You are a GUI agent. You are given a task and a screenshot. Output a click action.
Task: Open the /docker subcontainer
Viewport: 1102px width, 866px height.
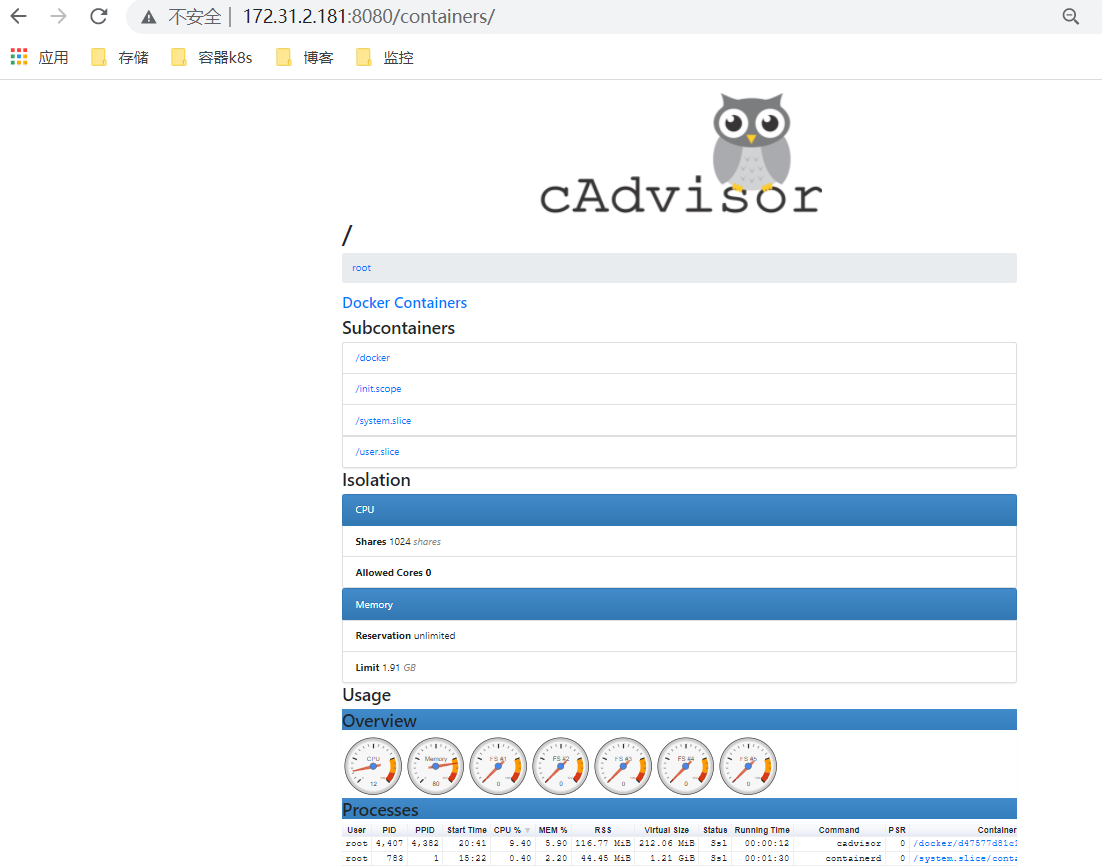click(x=372, y=358)
